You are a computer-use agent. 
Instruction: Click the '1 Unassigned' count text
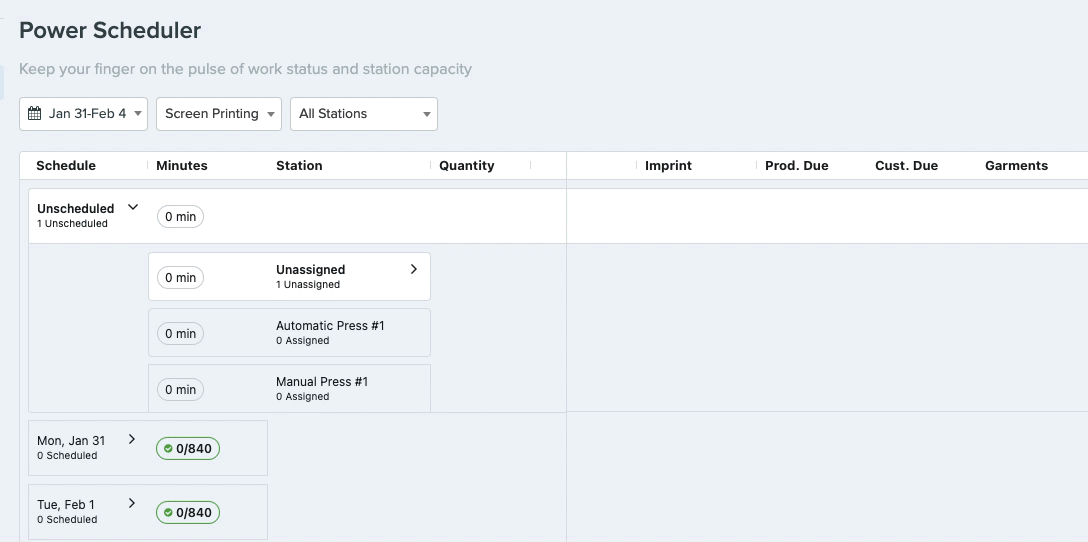coord(308,285)
